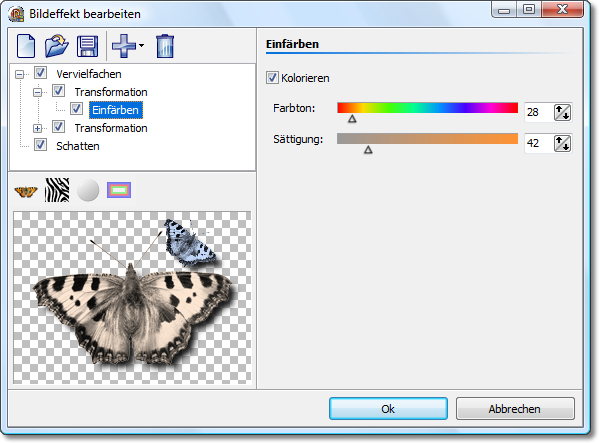Click the Farbton spinner arrows button

pyautogui.click(x=562, y=113)
